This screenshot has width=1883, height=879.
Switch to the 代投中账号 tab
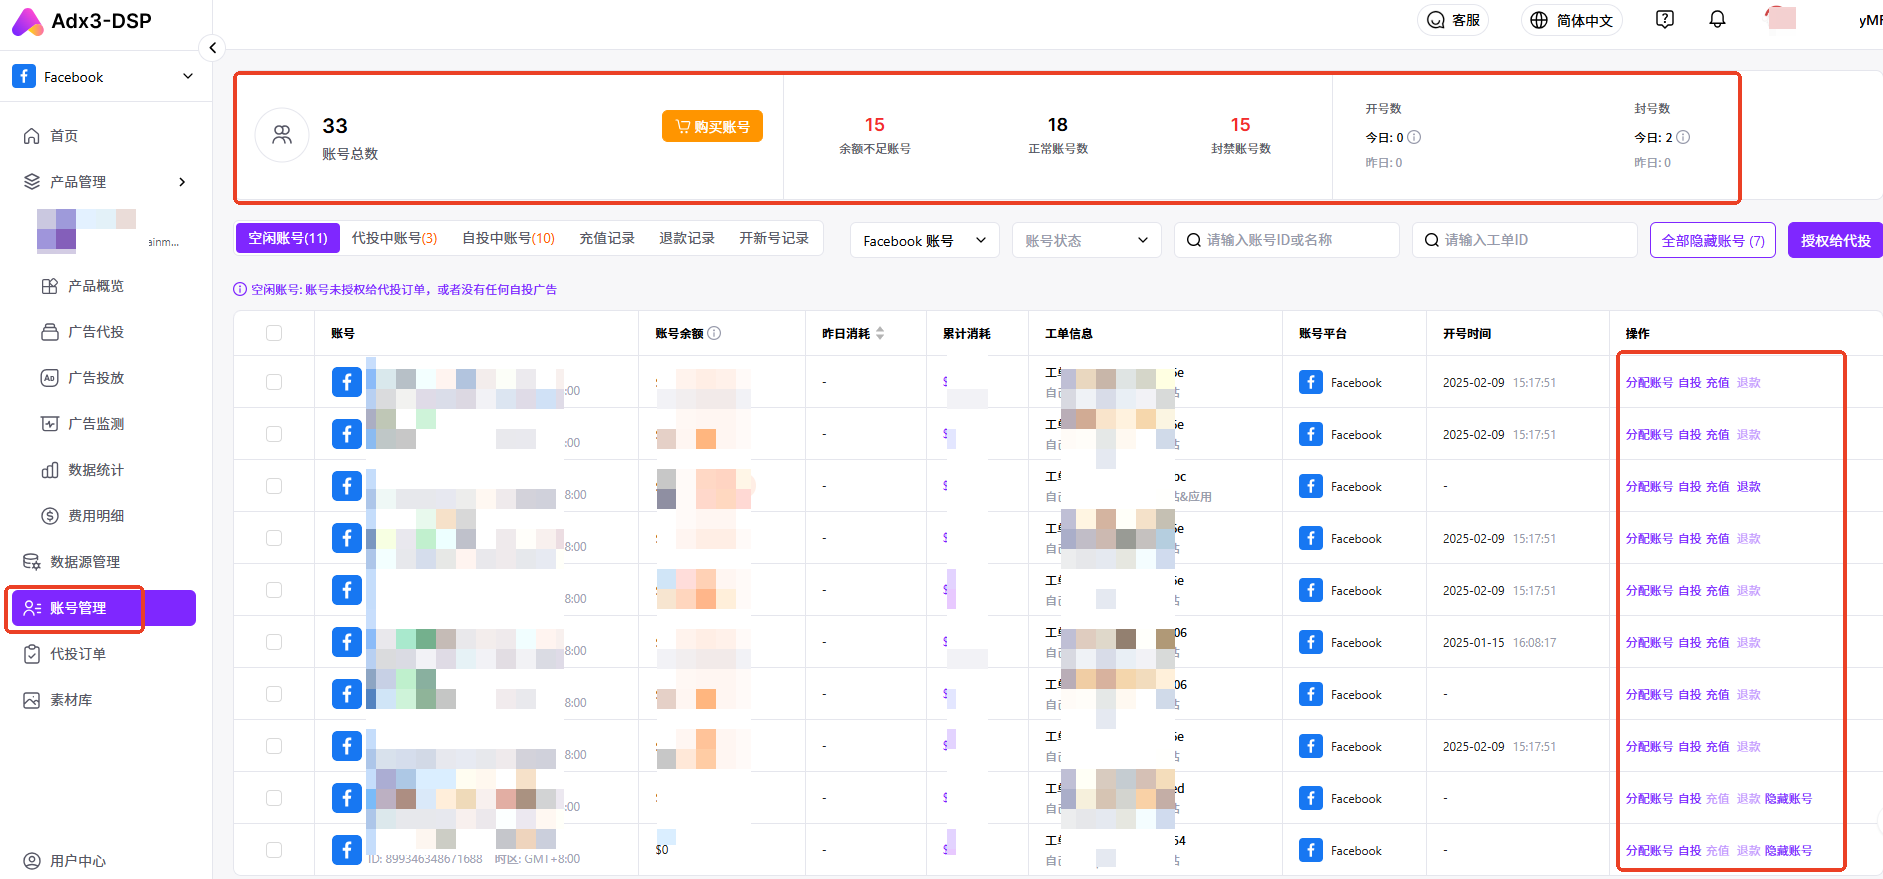coord(394,238)
